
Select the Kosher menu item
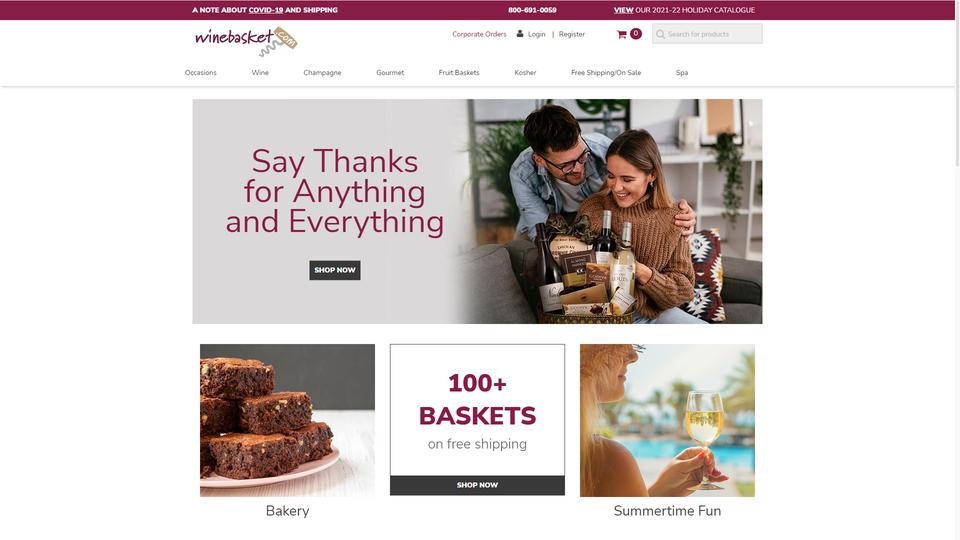525,72
